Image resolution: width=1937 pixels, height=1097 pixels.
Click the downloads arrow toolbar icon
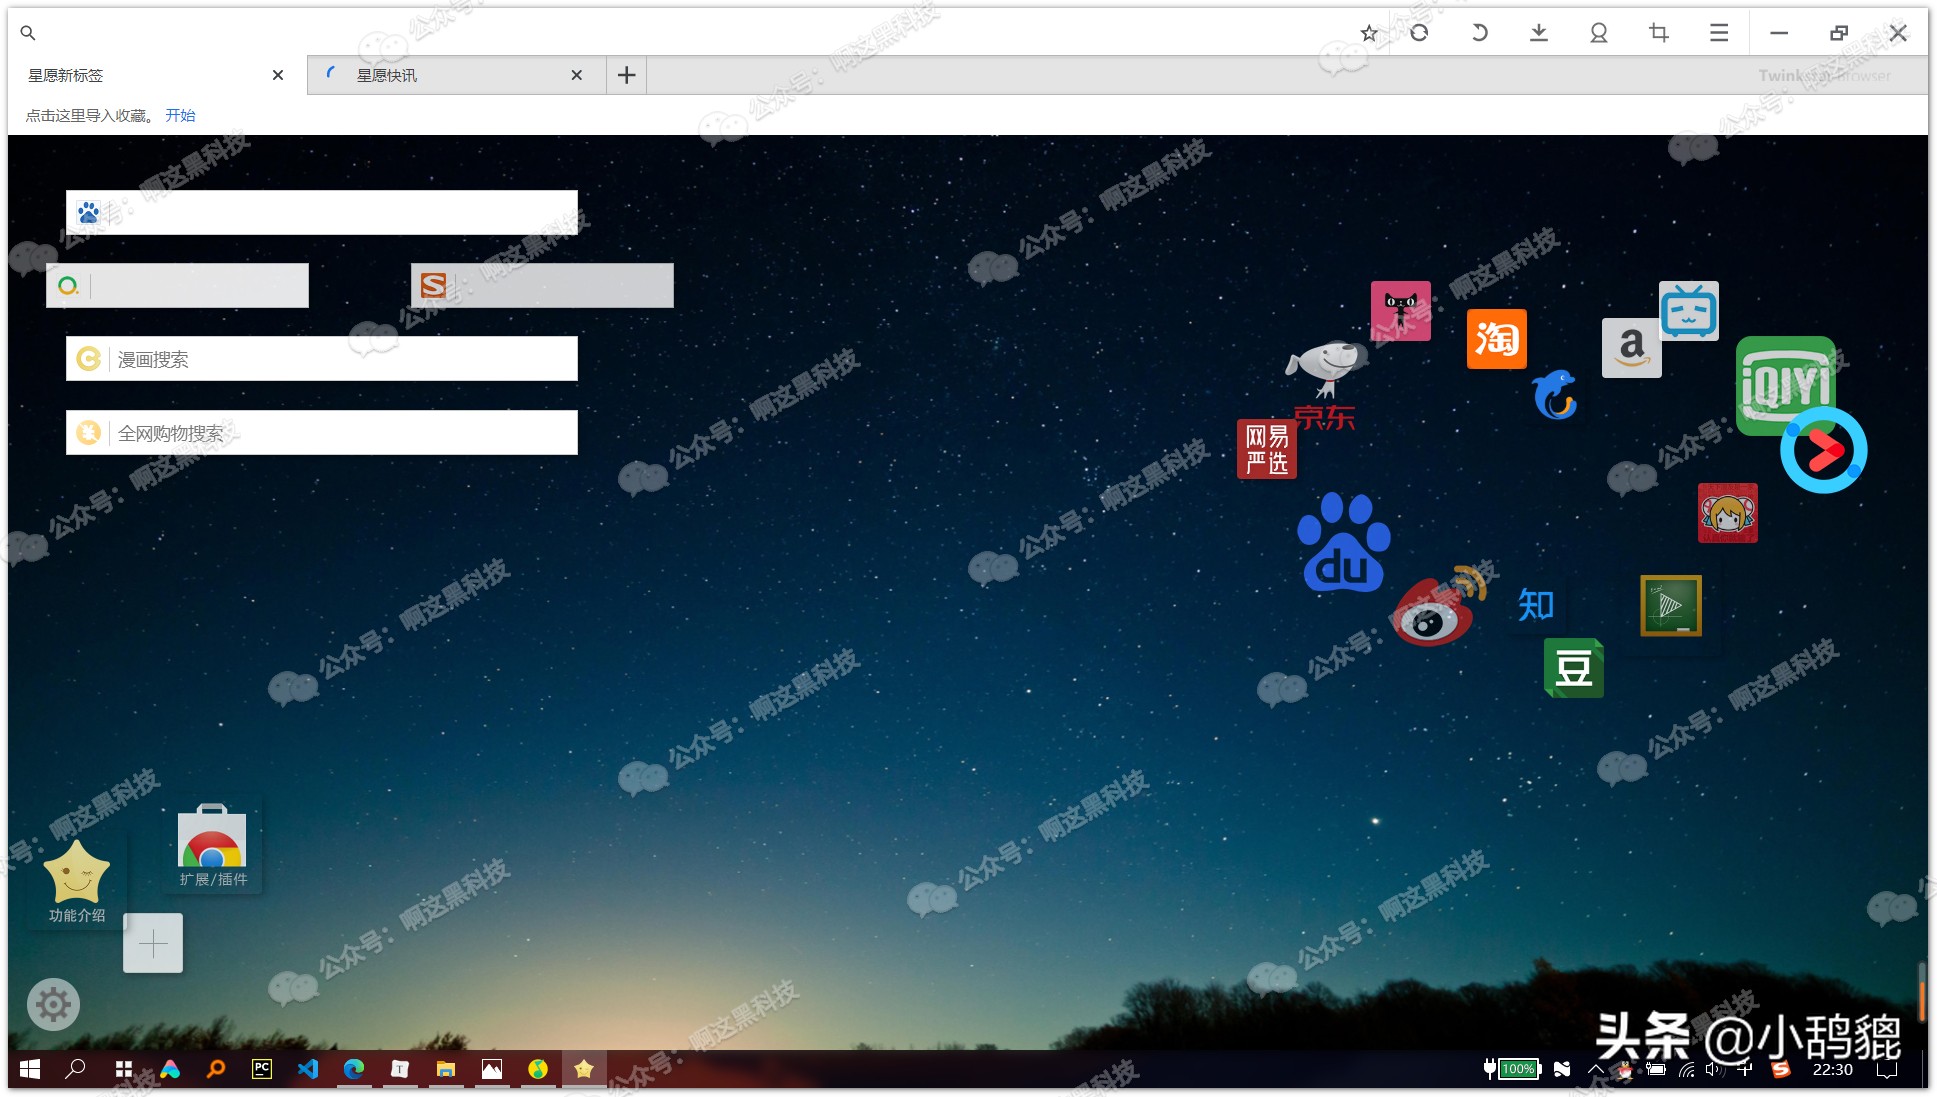click(x=1538, y=33)
